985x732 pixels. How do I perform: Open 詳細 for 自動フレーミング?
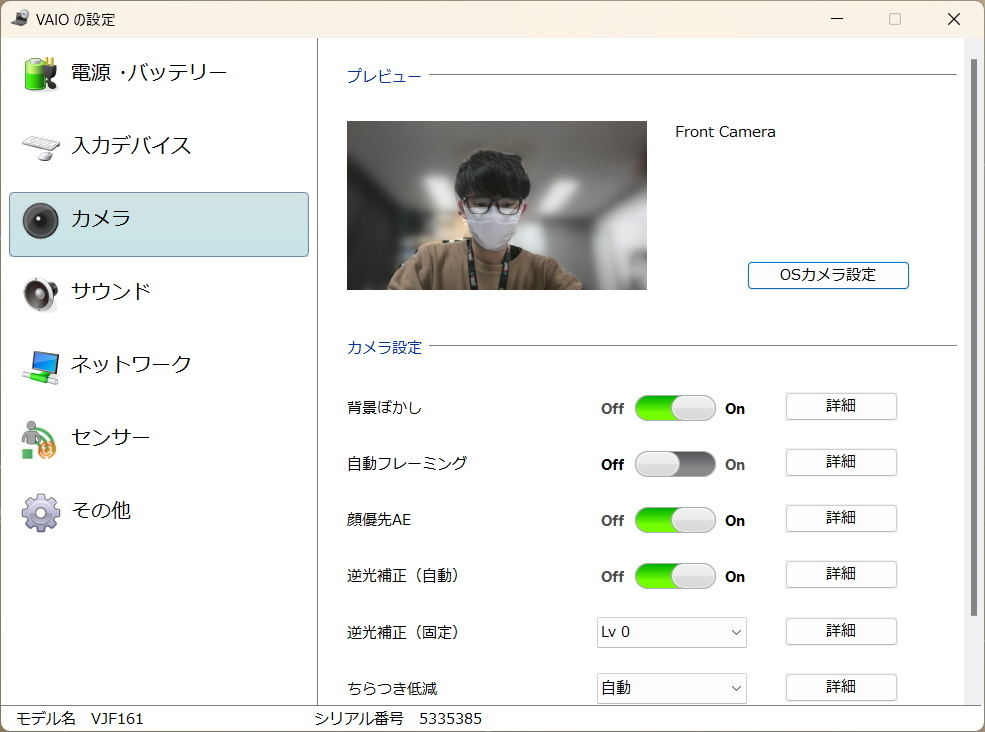coord(841,462)
